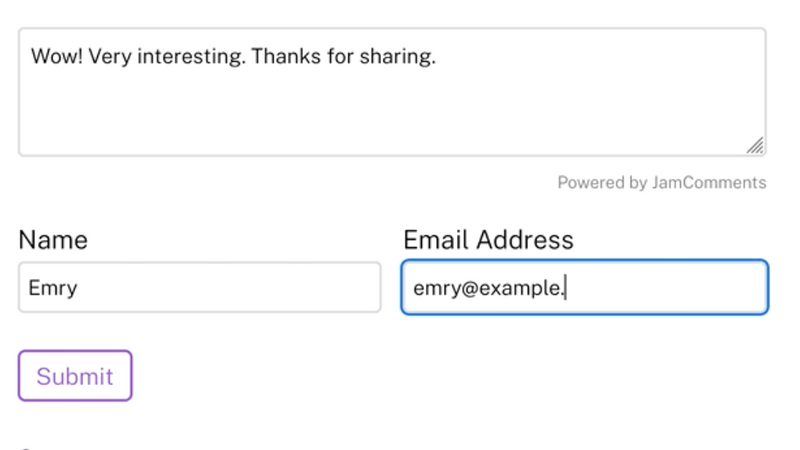Click the "Email Address" label

tap(488, 240)
